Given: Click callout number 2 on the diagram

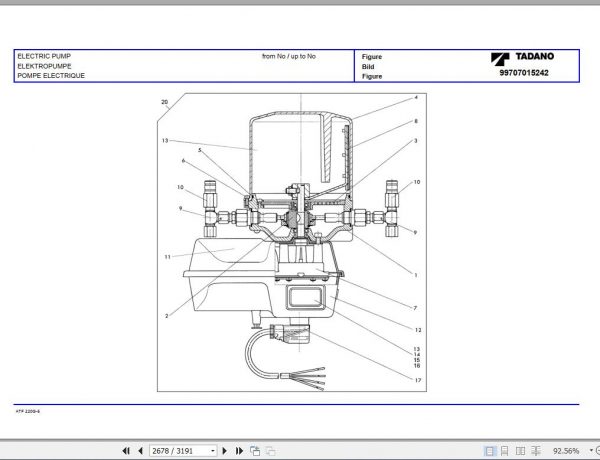Looking at the screenshot, I should pyautogui.click(x=166, y=316).
